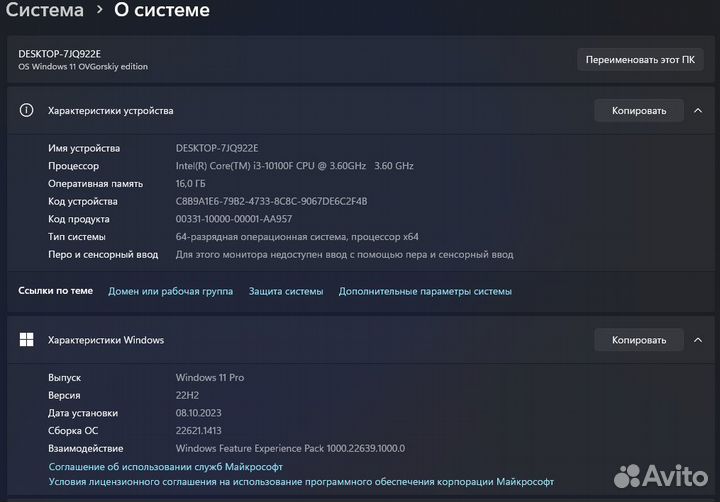Select the OS build value 22621.1413

pyautogui.click(x=198, y=430)
